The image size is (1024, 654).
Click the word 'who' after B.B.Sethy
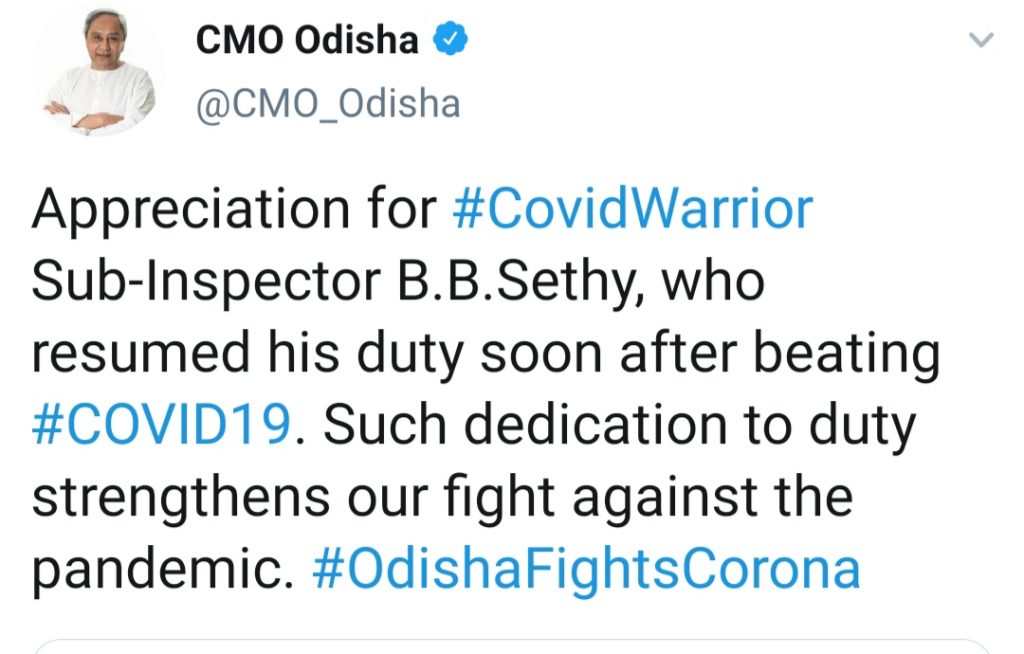tap(713, 282)
